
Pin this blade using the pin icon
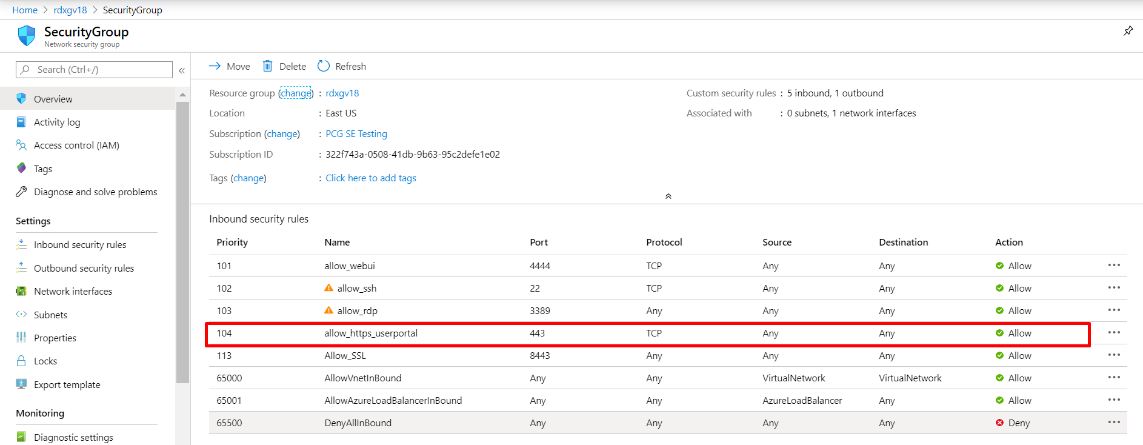(1129, 32)
